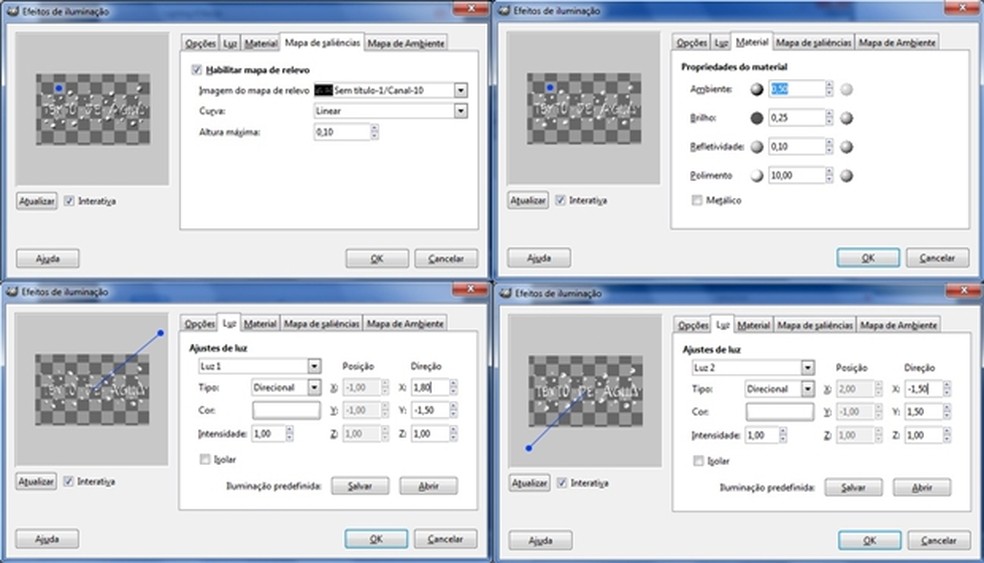Click right Polimento sphere icon
This screenshot has width=984, height=563.
point(847,175)
